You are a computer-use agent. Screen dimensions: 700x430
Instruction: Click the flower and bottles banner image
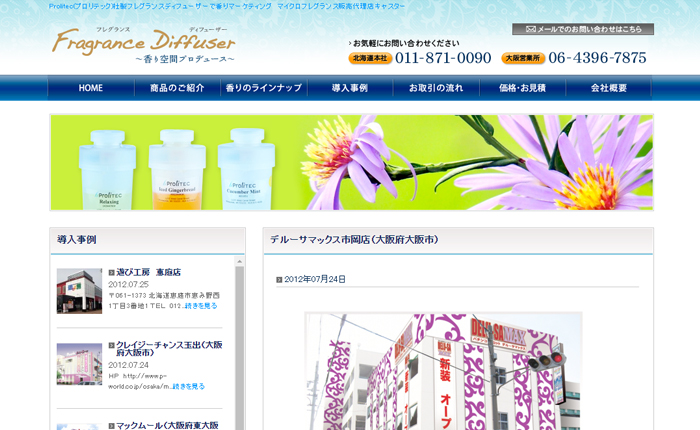pyautogui.click(x=352, y=163)
